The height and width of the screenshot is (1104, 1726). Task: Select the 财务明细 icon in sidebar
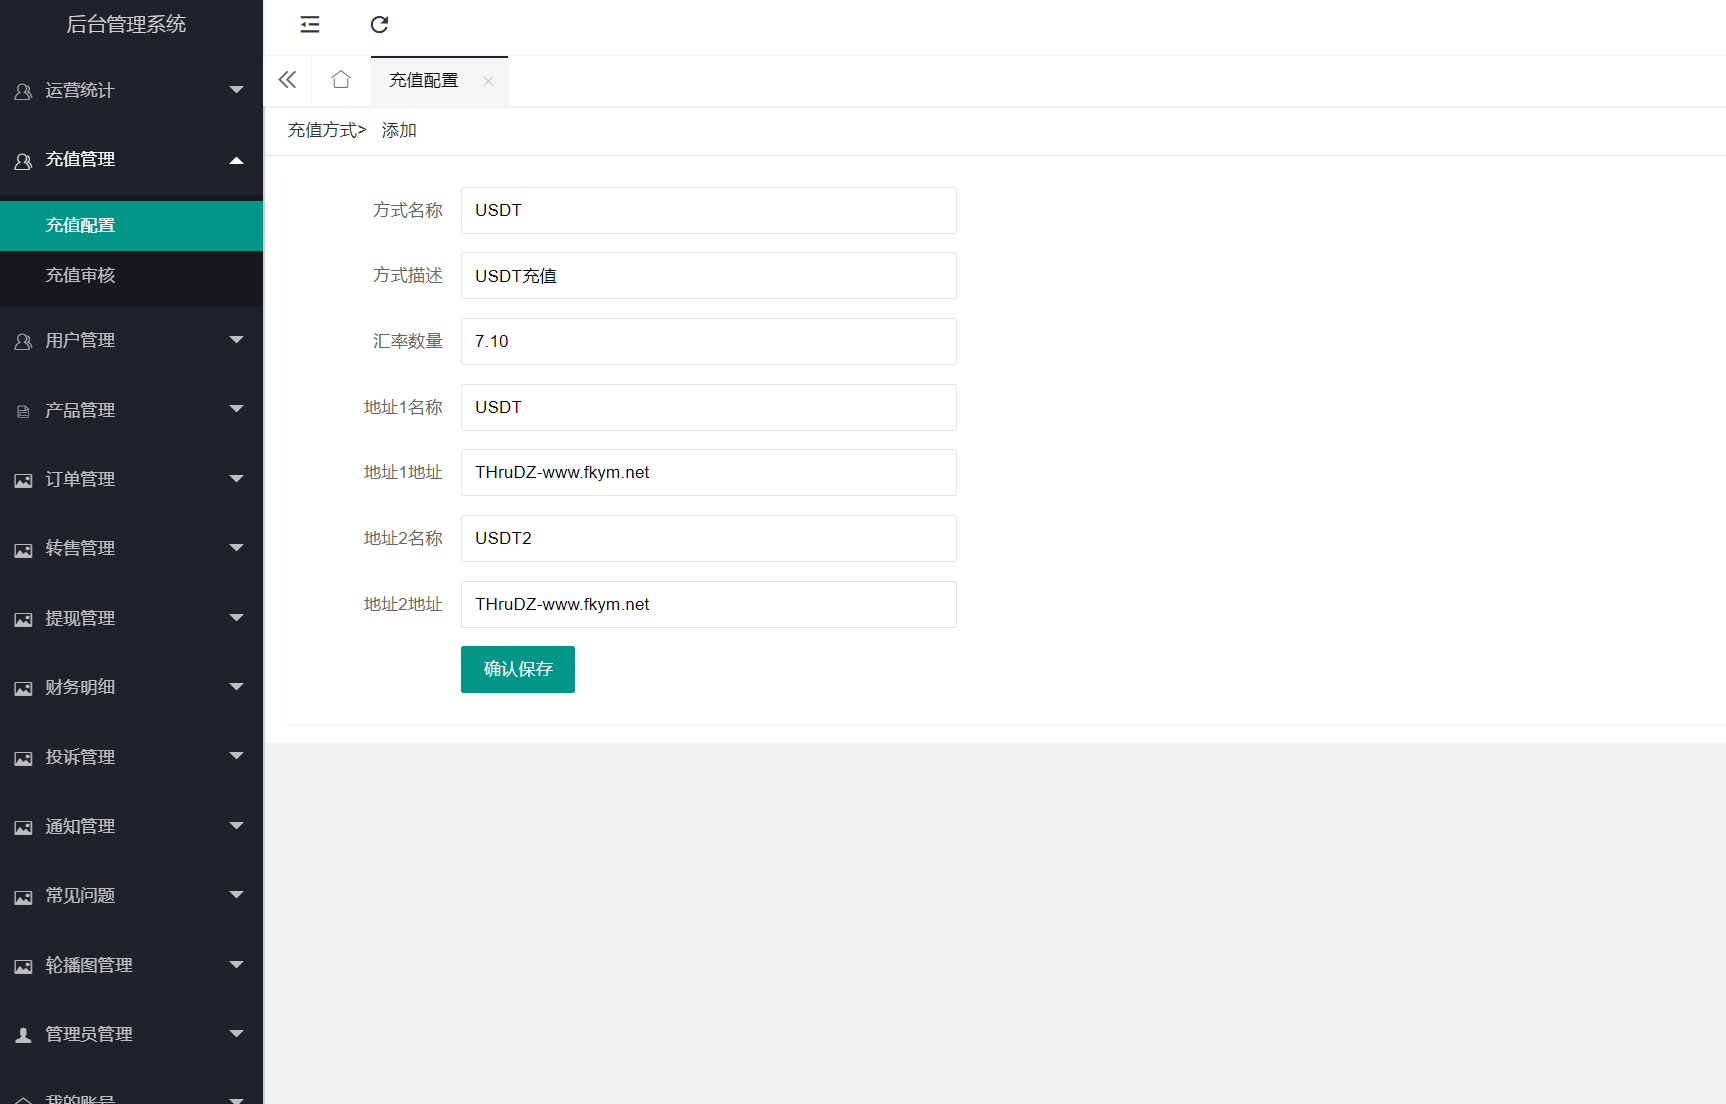click(x=22, y=687)
